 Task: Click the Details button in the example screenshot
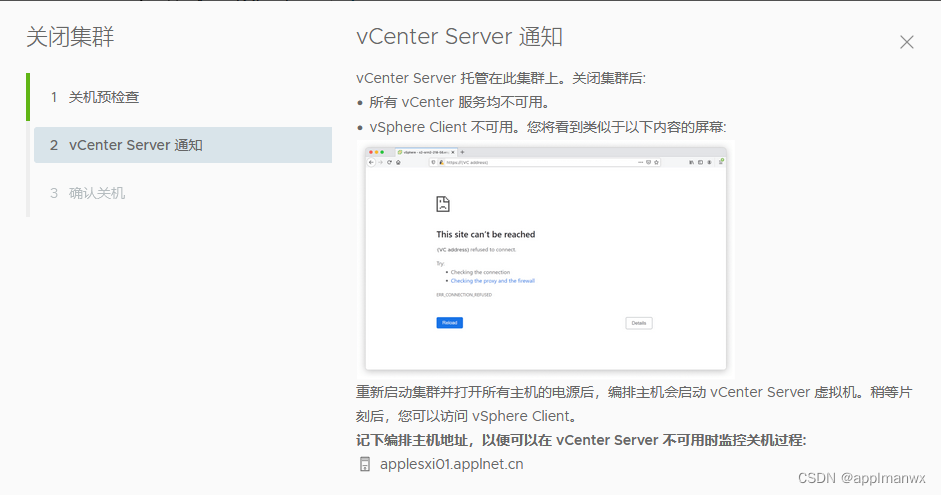point(639,323)
